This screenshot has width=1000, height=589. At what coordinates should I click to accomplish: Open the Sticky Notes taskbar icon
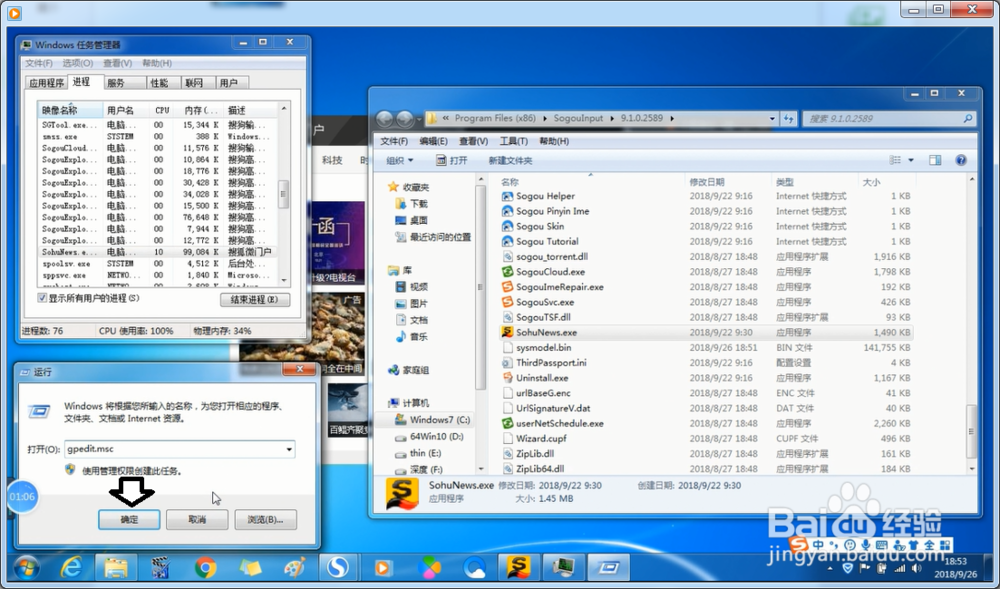249,567
